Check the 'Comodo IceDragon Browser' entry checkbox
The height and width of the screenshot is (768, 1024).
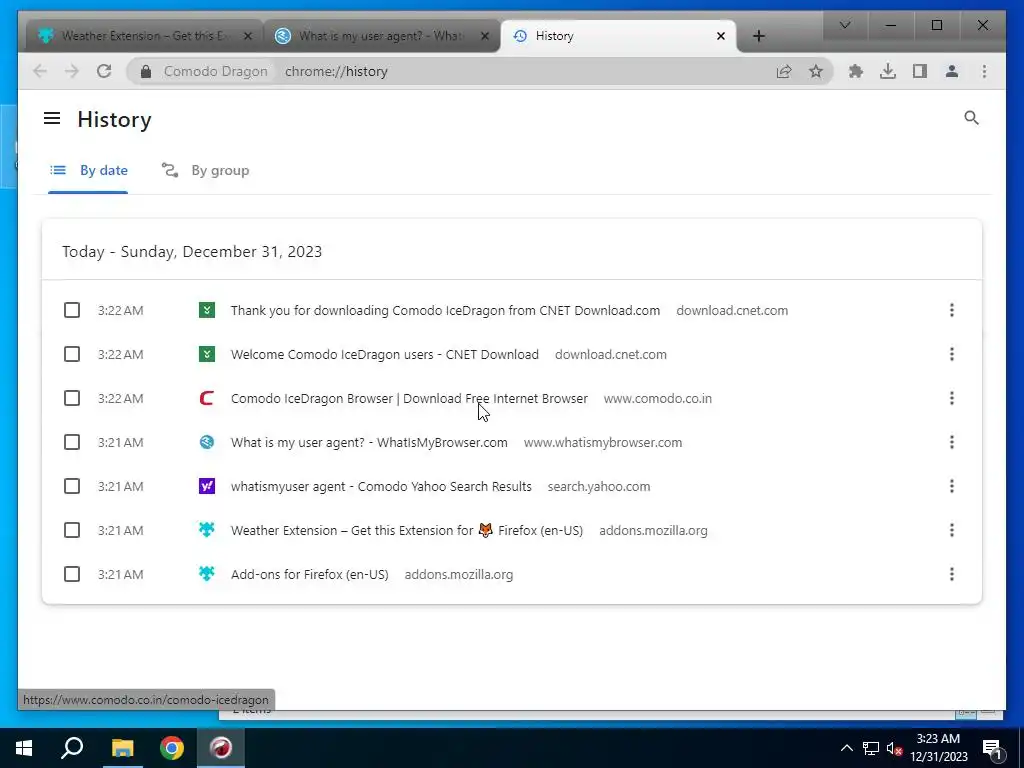72,398
